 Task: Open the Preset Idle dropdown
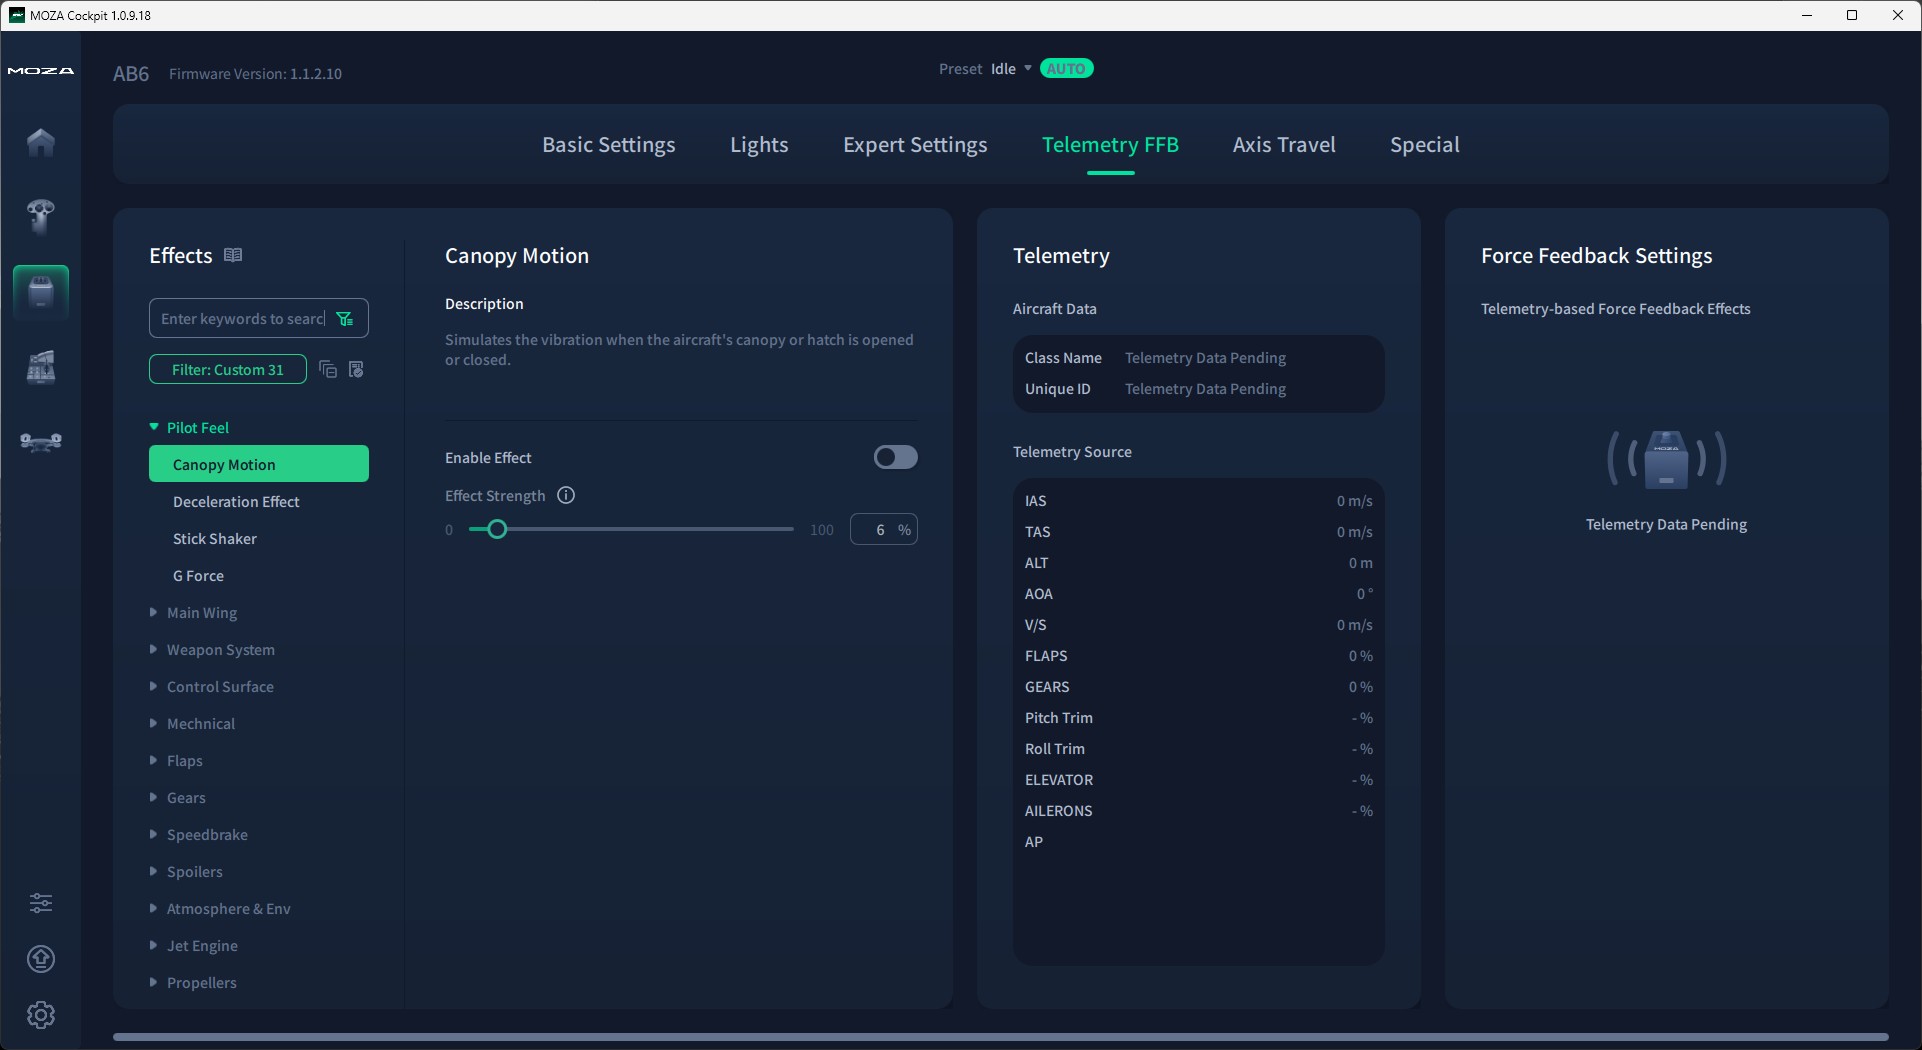(x=1010, y=69)
